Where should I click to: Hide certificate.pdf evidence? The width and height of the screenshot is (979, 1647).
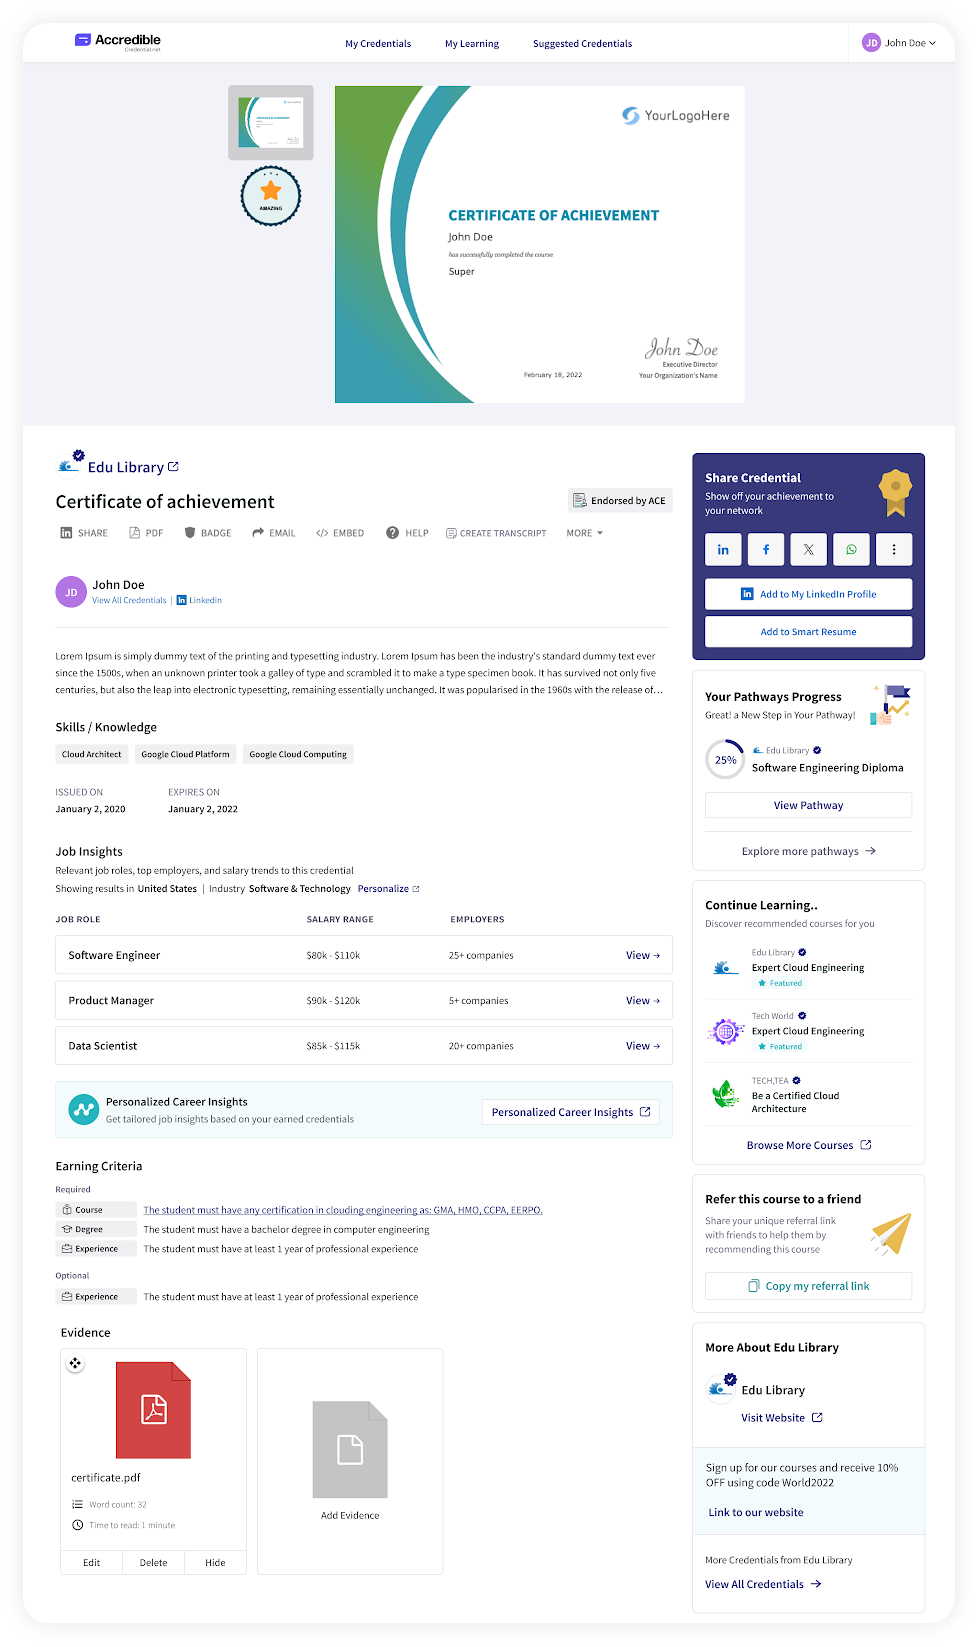(216, 1563)
